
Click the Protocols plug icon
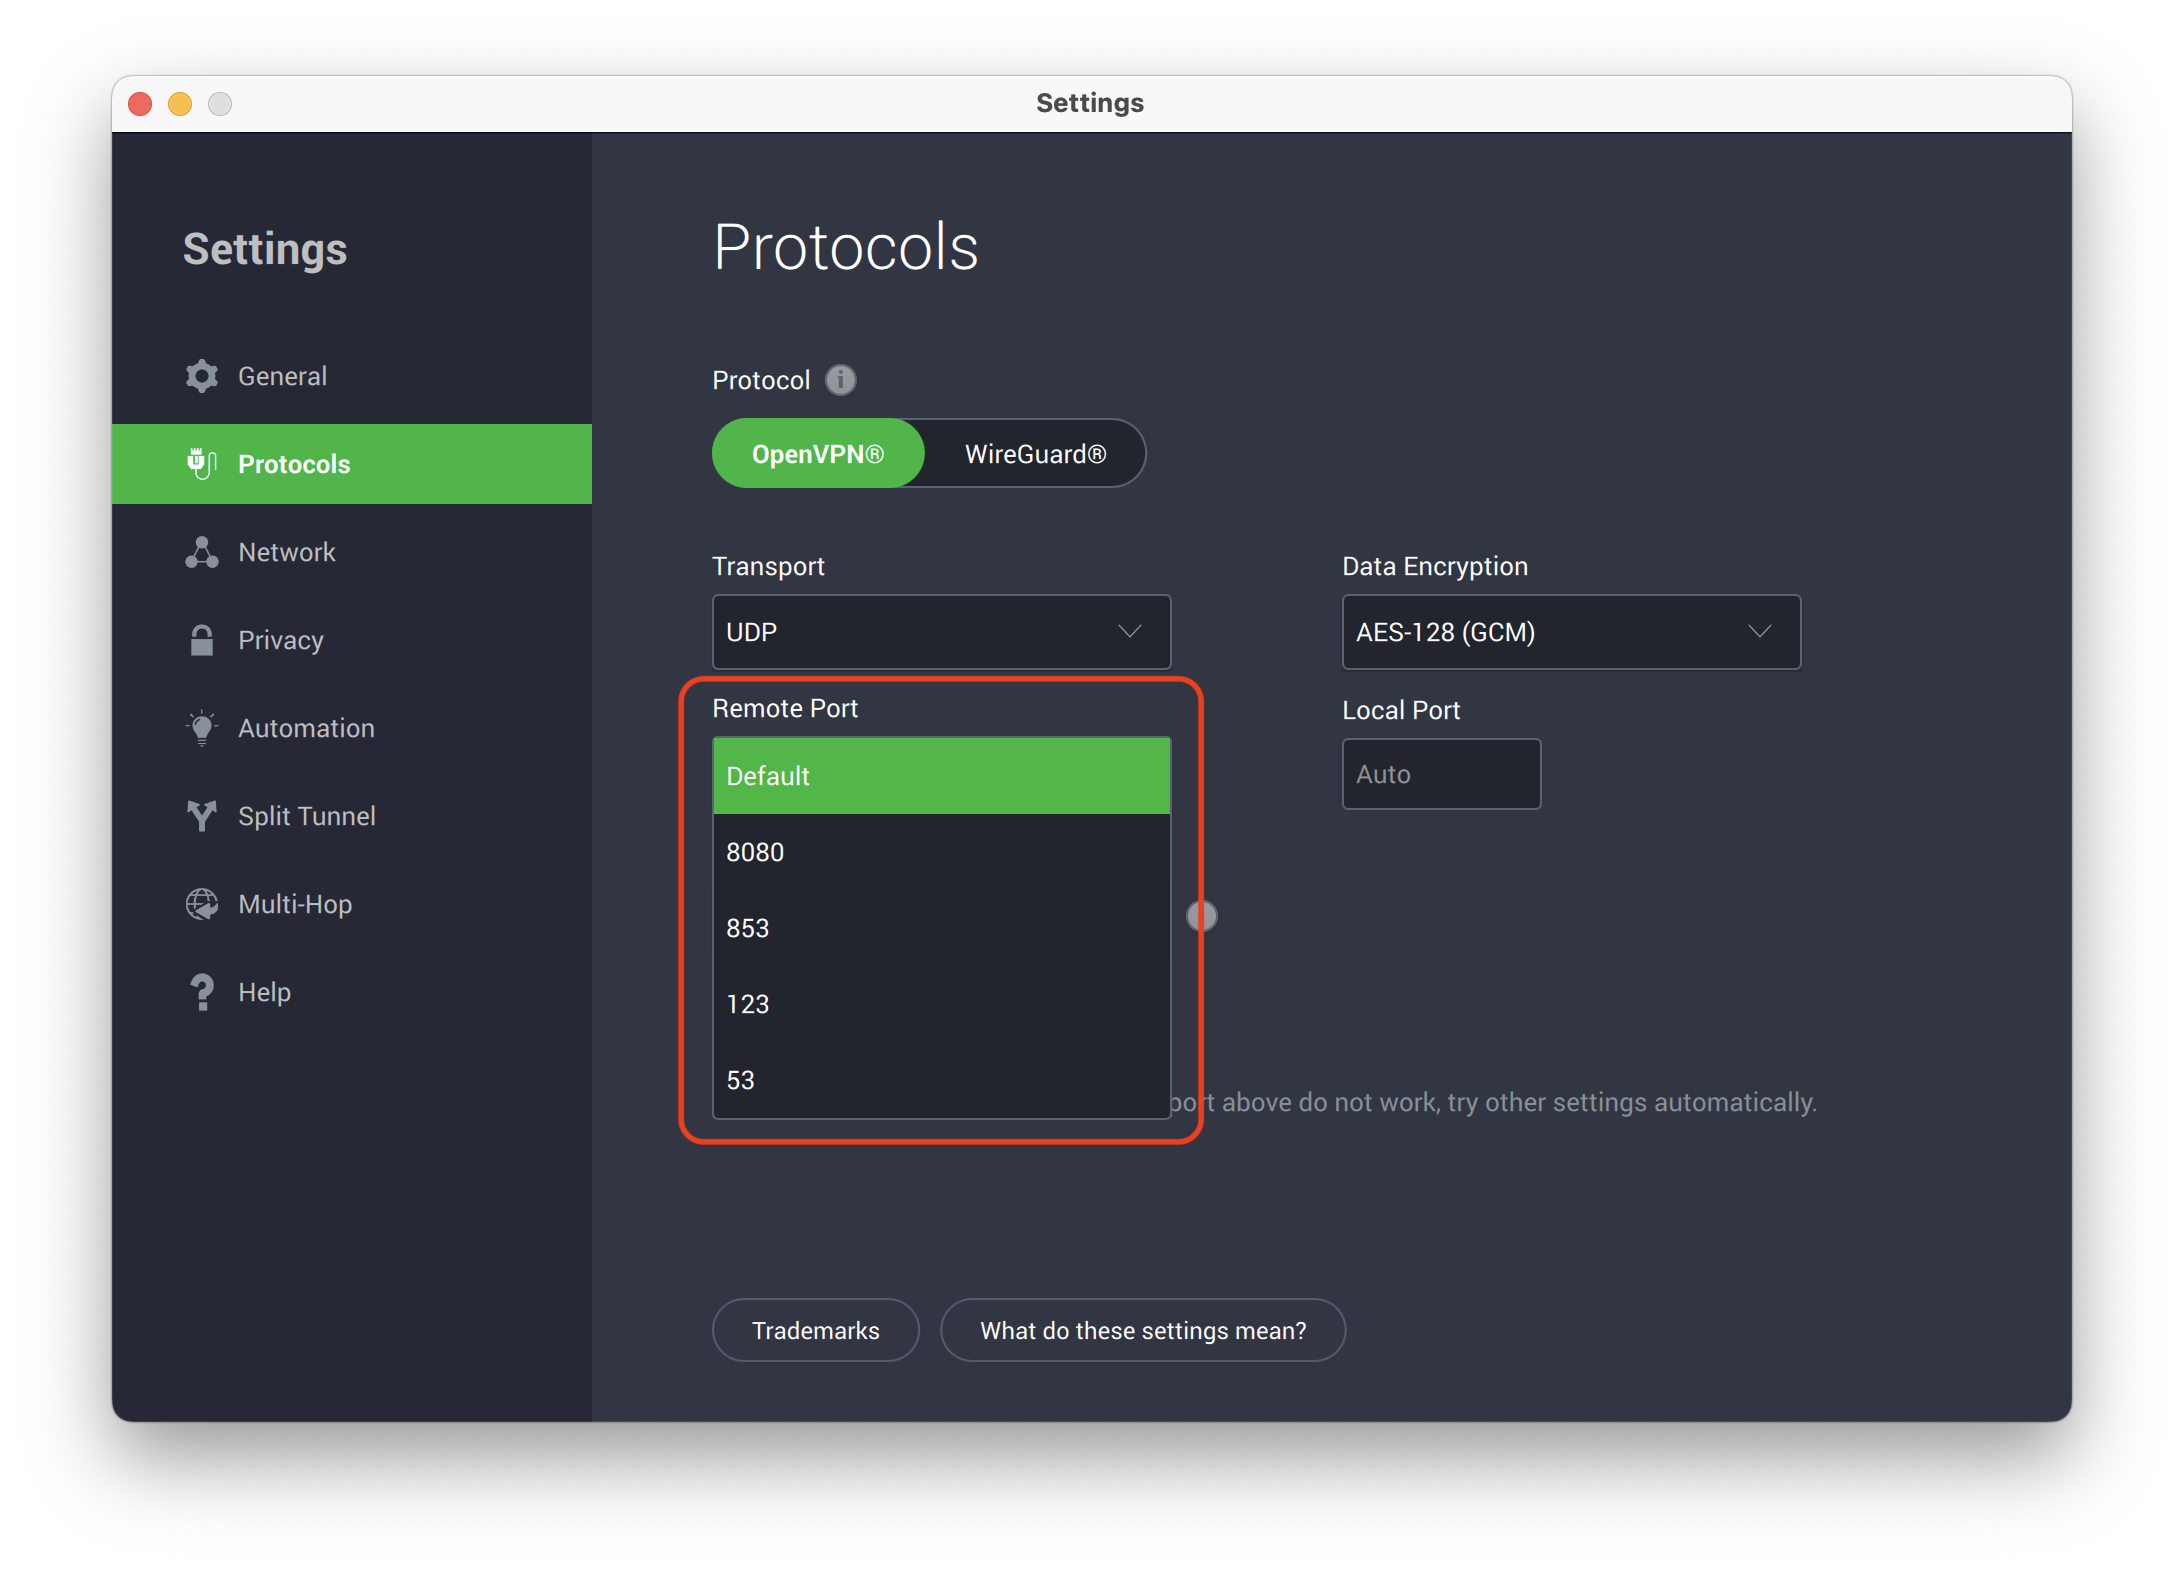point(202,464)
